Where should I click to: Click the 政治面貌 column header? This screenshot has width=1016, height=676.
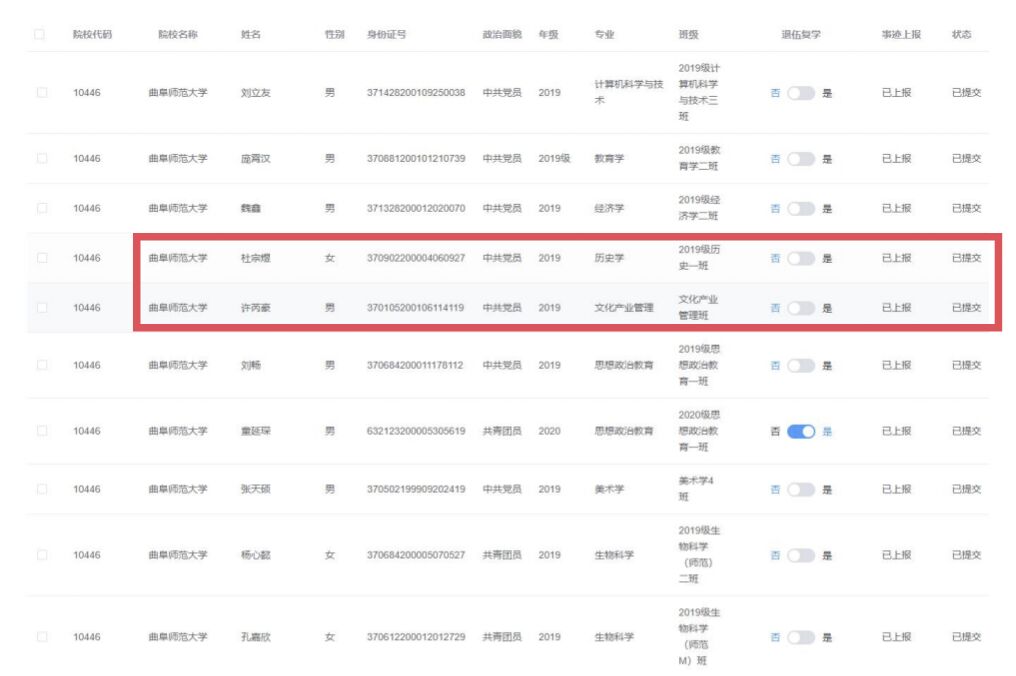point(502,35)
